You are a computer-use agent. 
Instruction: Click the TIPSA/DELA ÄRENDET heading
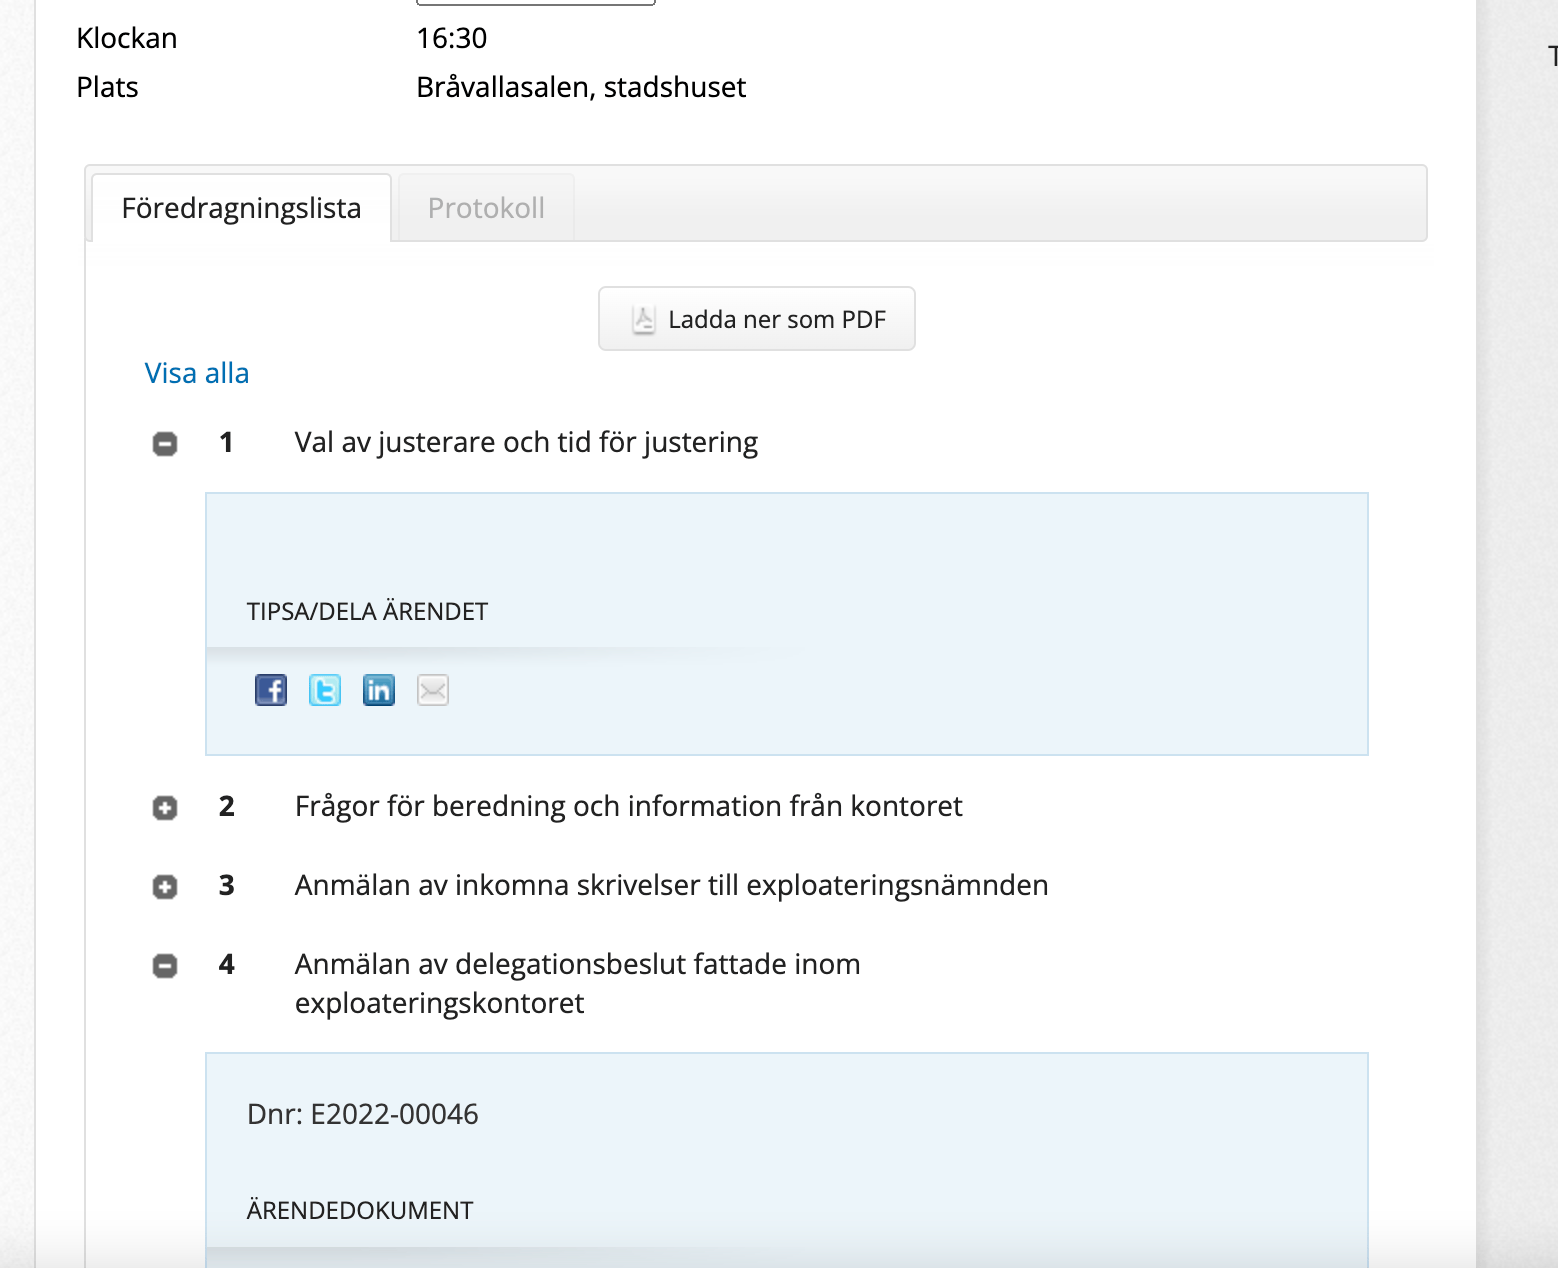pos(367,612)
